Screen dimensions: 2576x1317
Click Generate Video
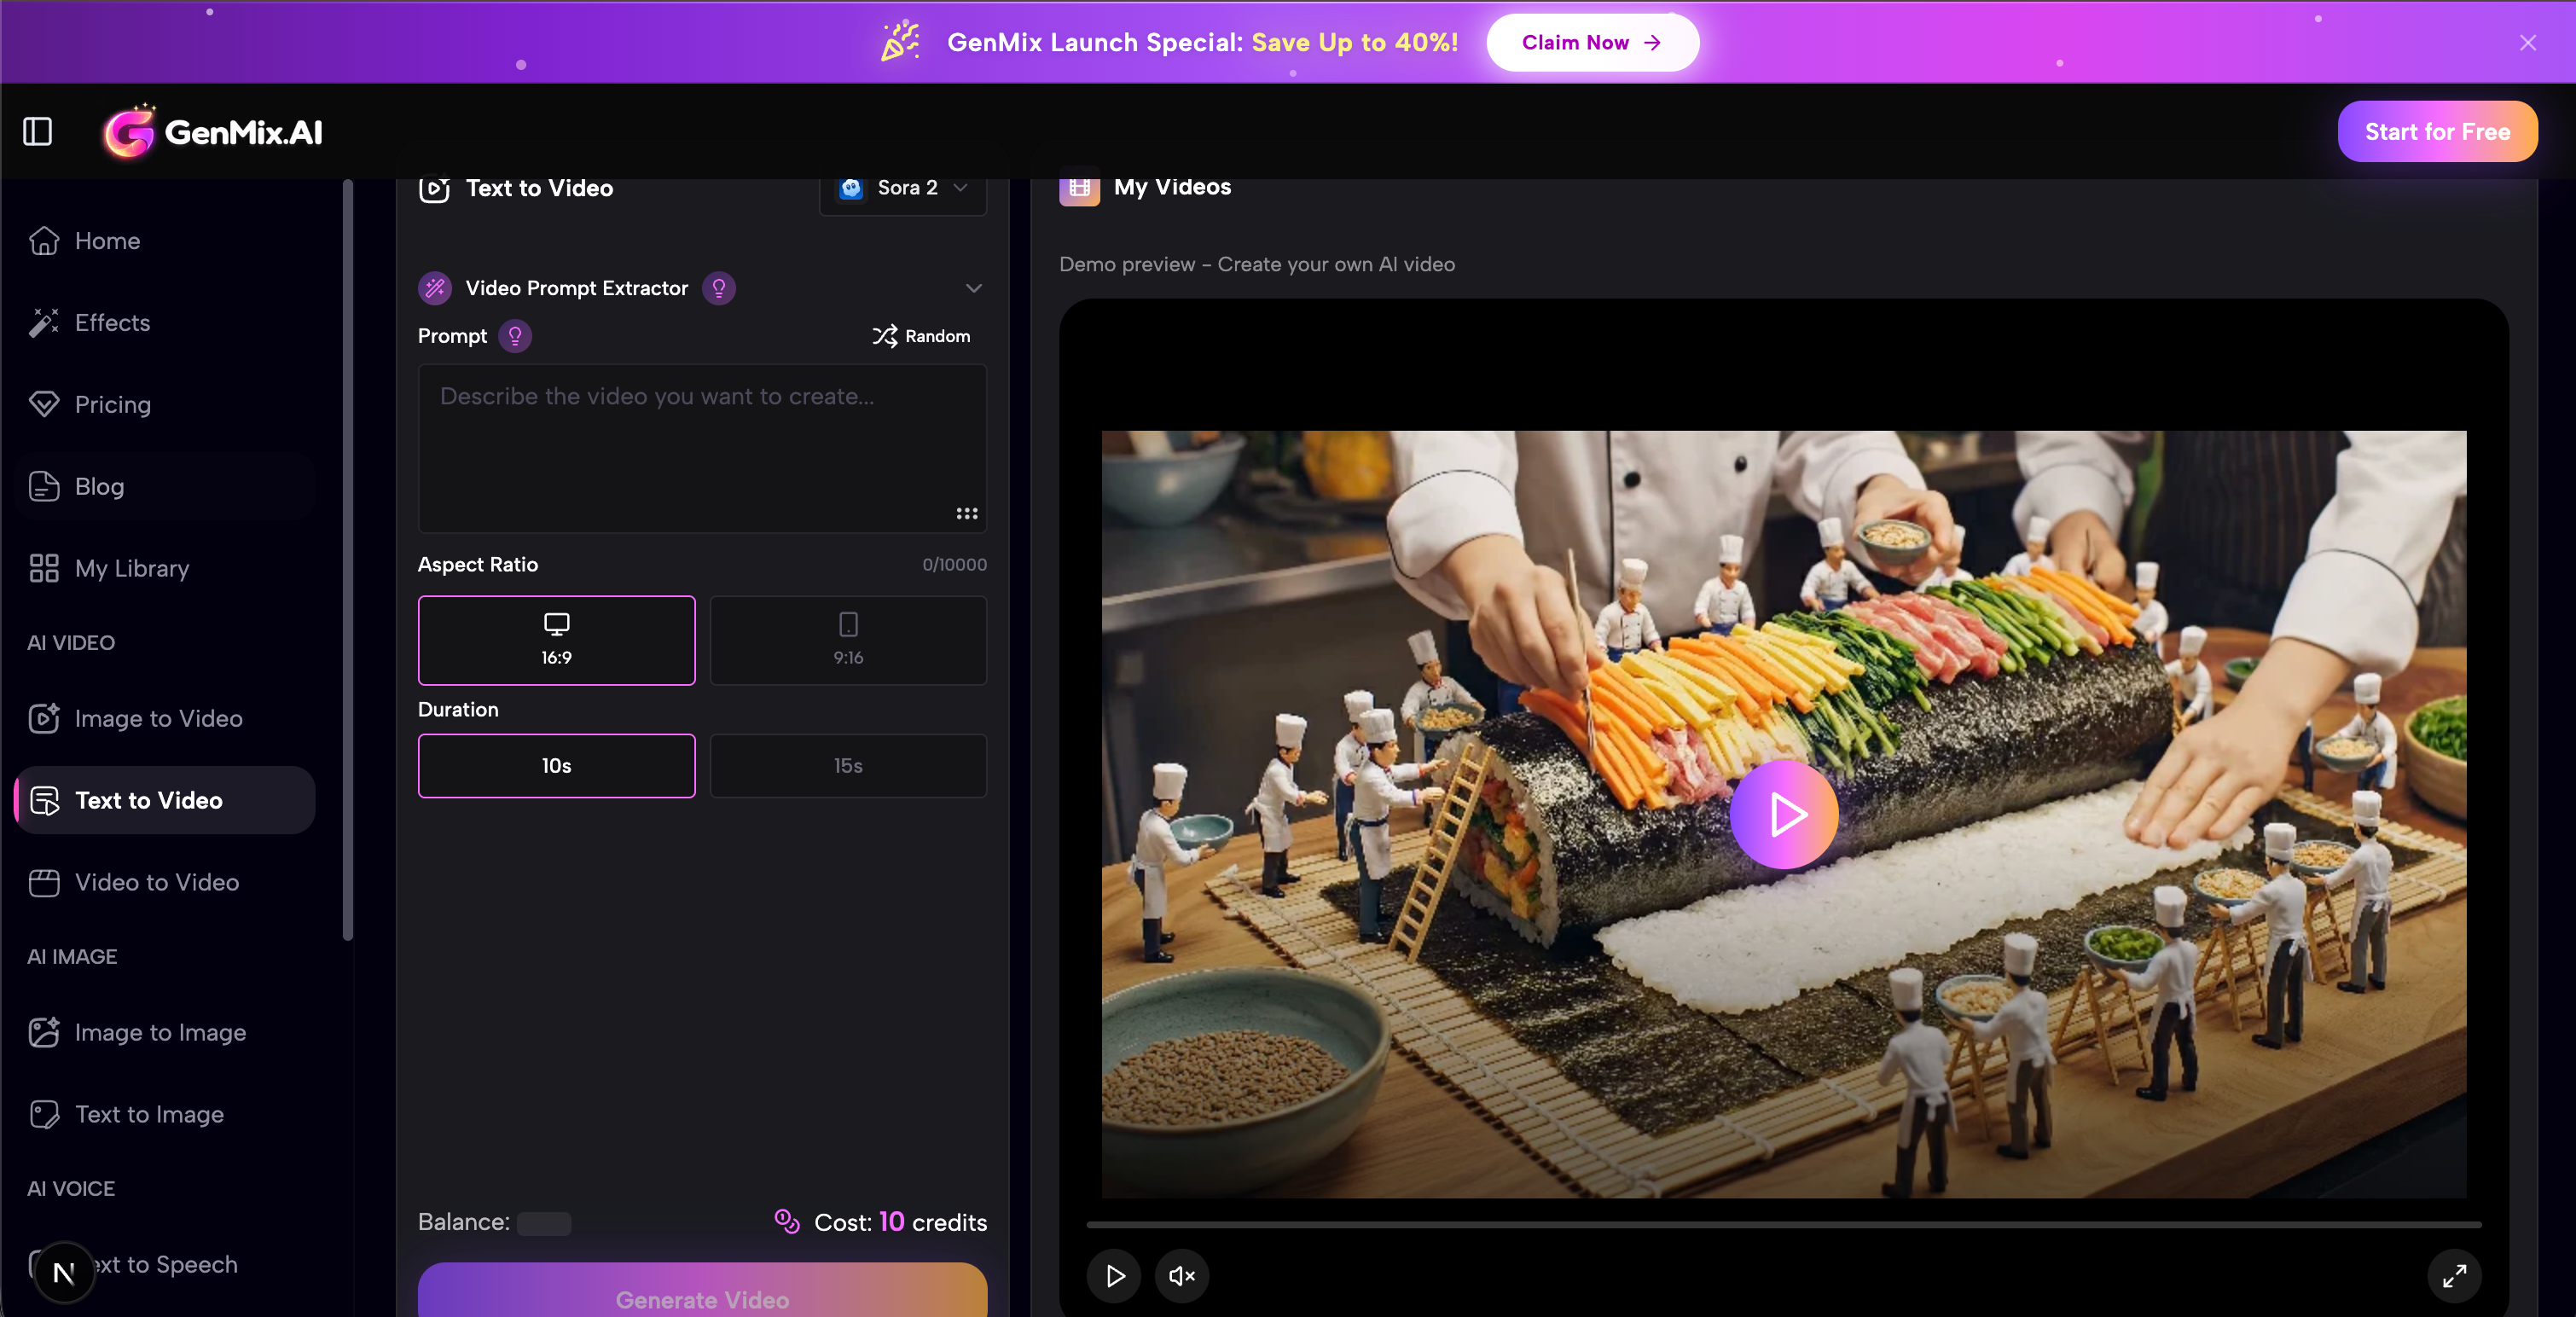coord(702,1299)
